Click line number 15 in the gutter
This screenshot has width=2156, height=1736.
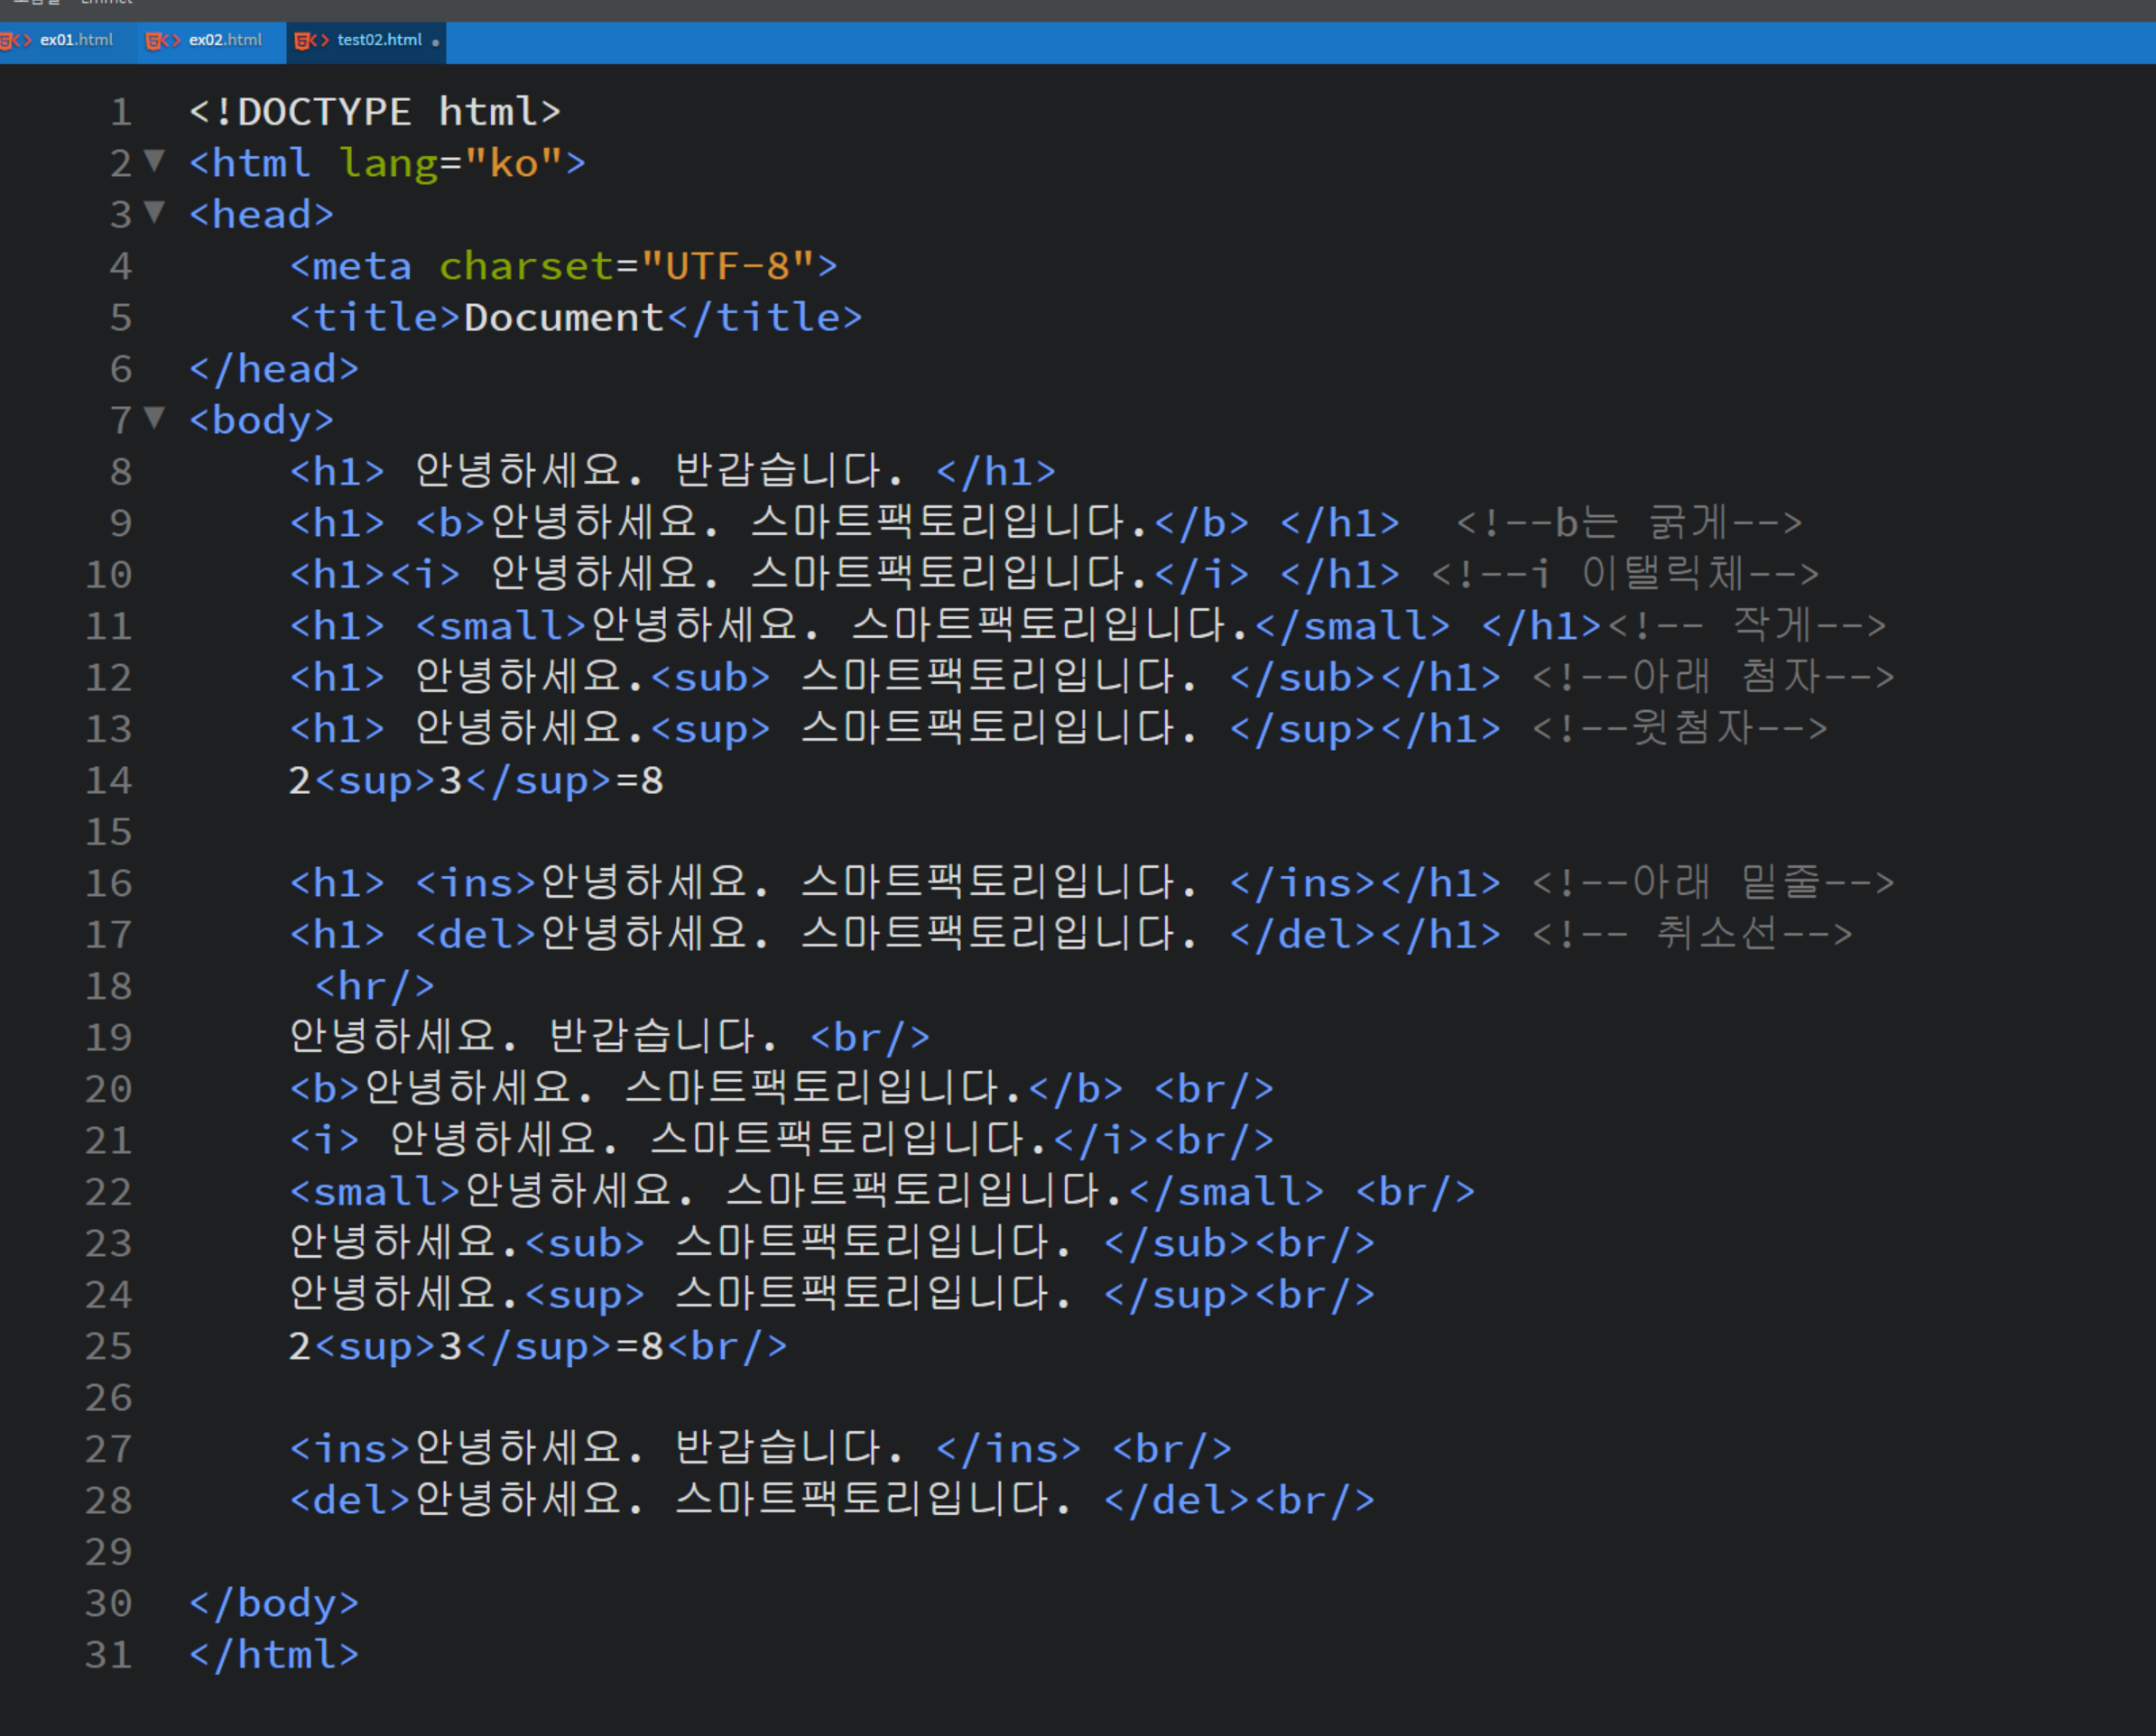coord(109,831)
